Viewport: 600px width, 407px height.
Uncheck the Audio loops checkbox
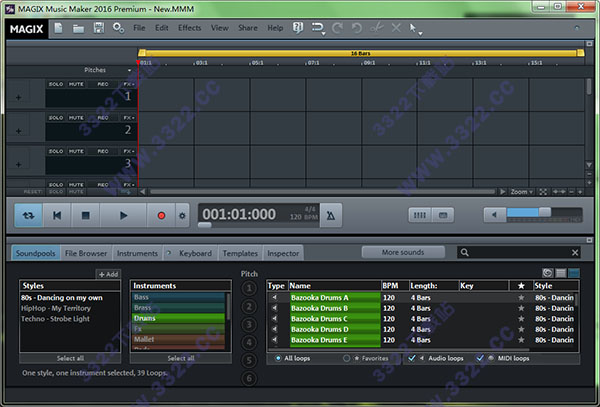point(412,358)
